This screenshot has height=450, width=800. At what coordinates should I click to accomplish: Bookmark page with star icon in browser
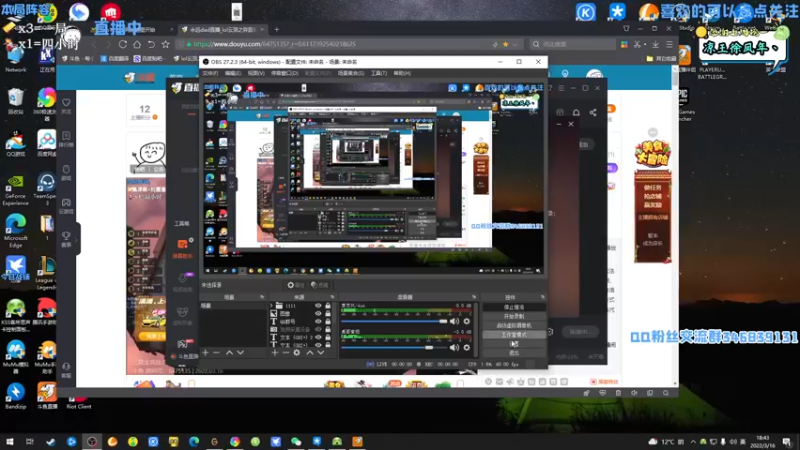click(165, 44)
